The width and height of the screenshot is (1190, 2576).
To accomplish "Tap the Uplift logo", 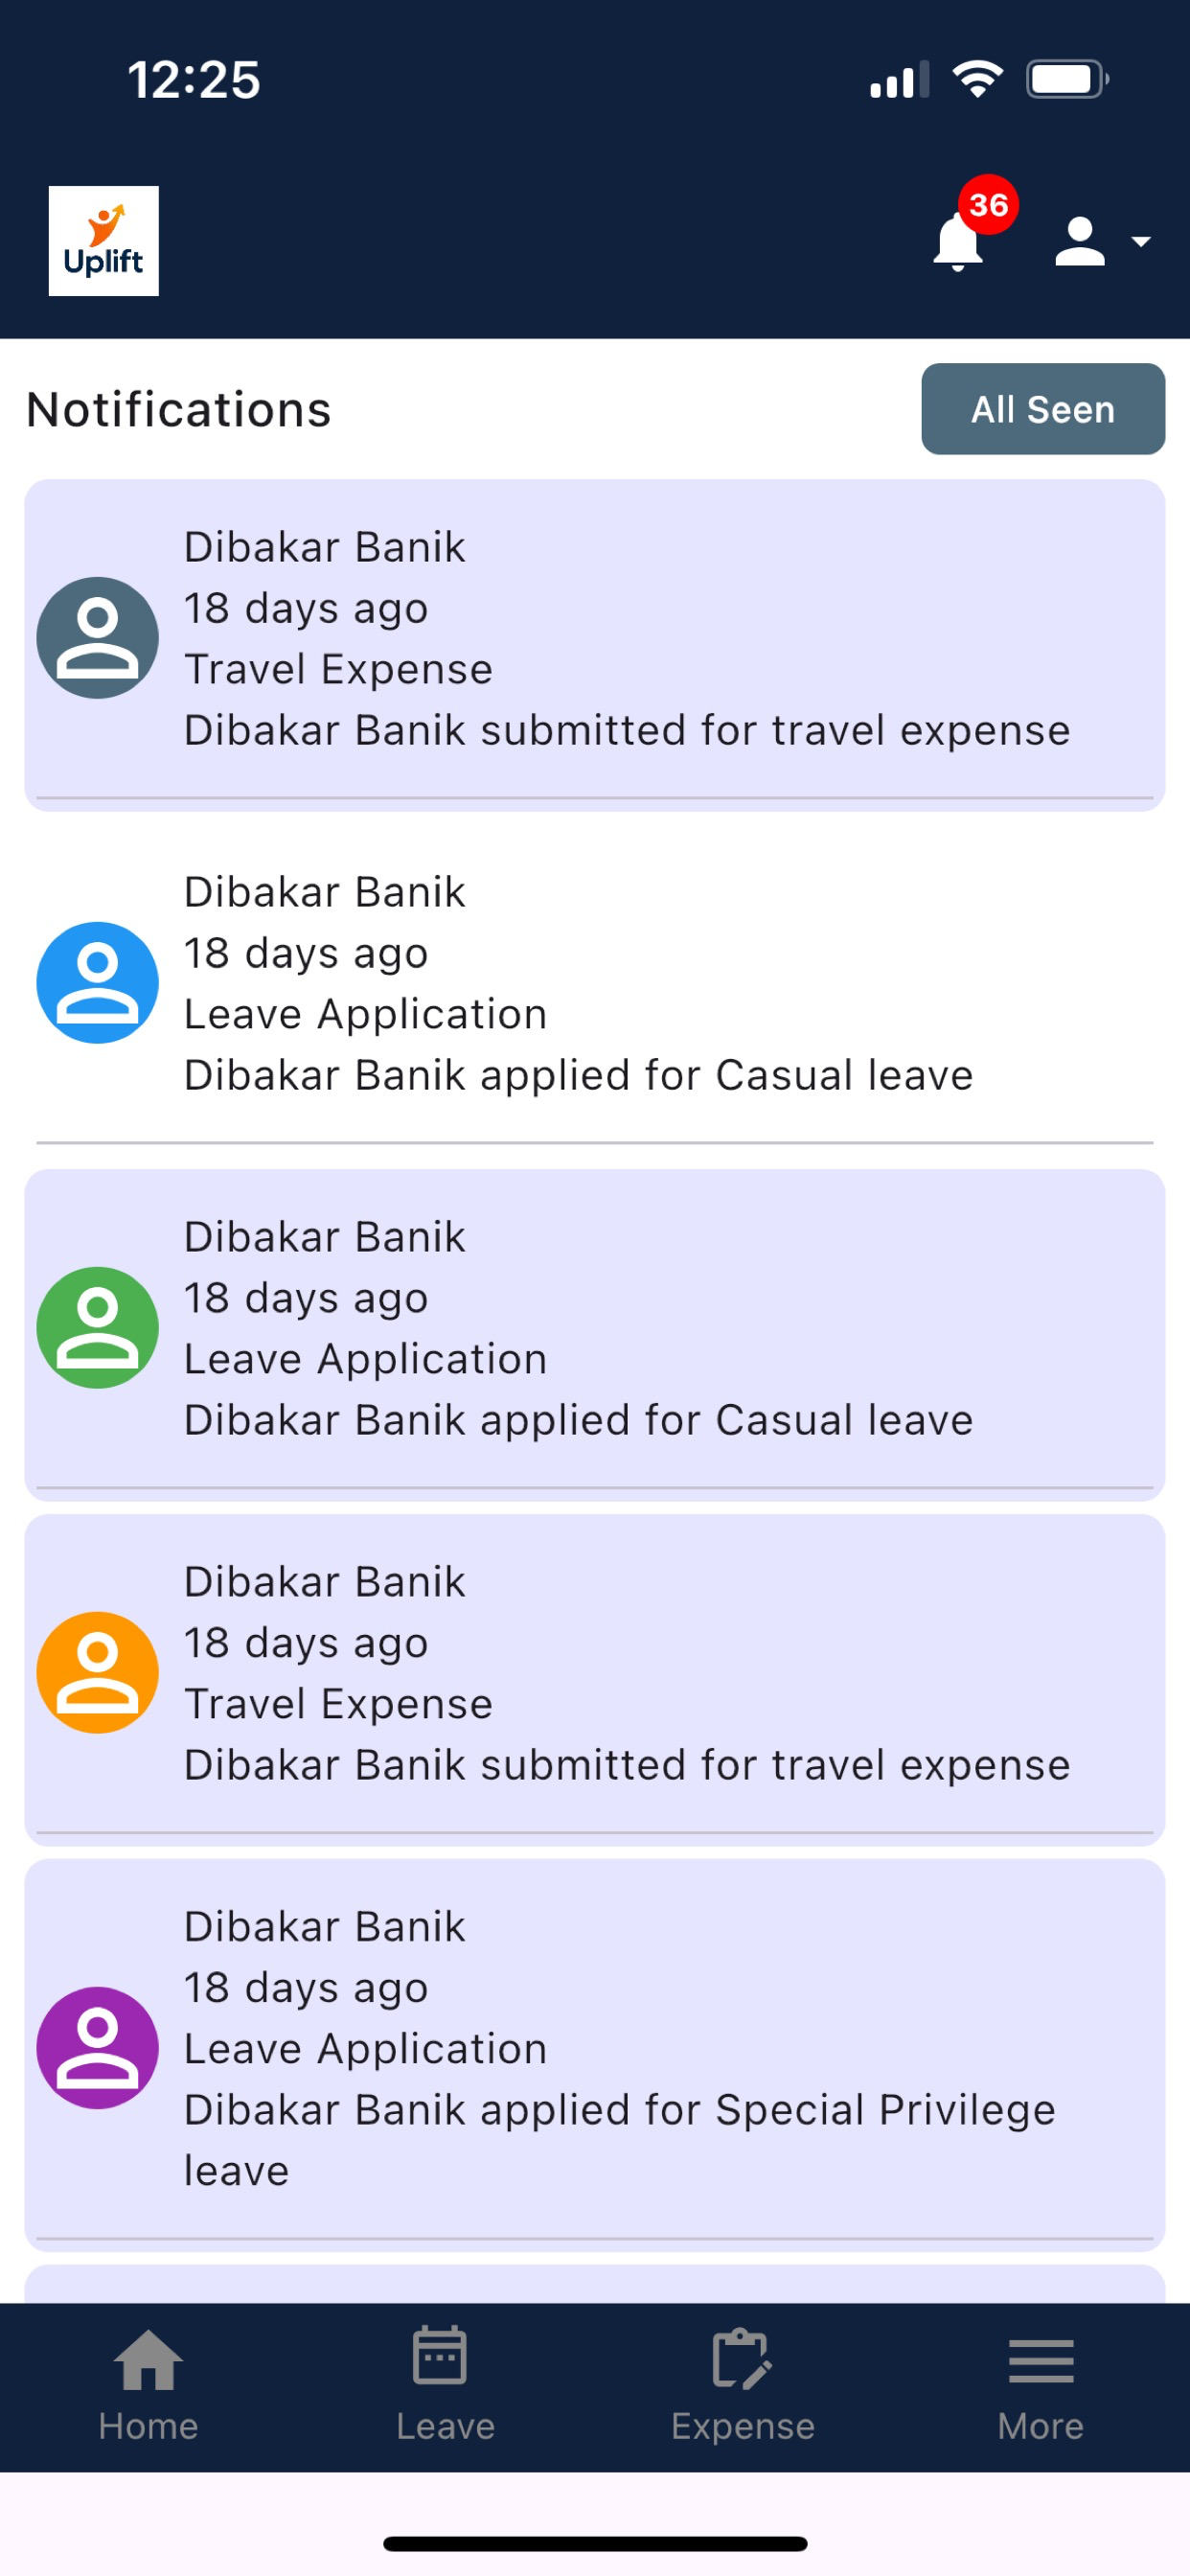I will click(104, 241).
